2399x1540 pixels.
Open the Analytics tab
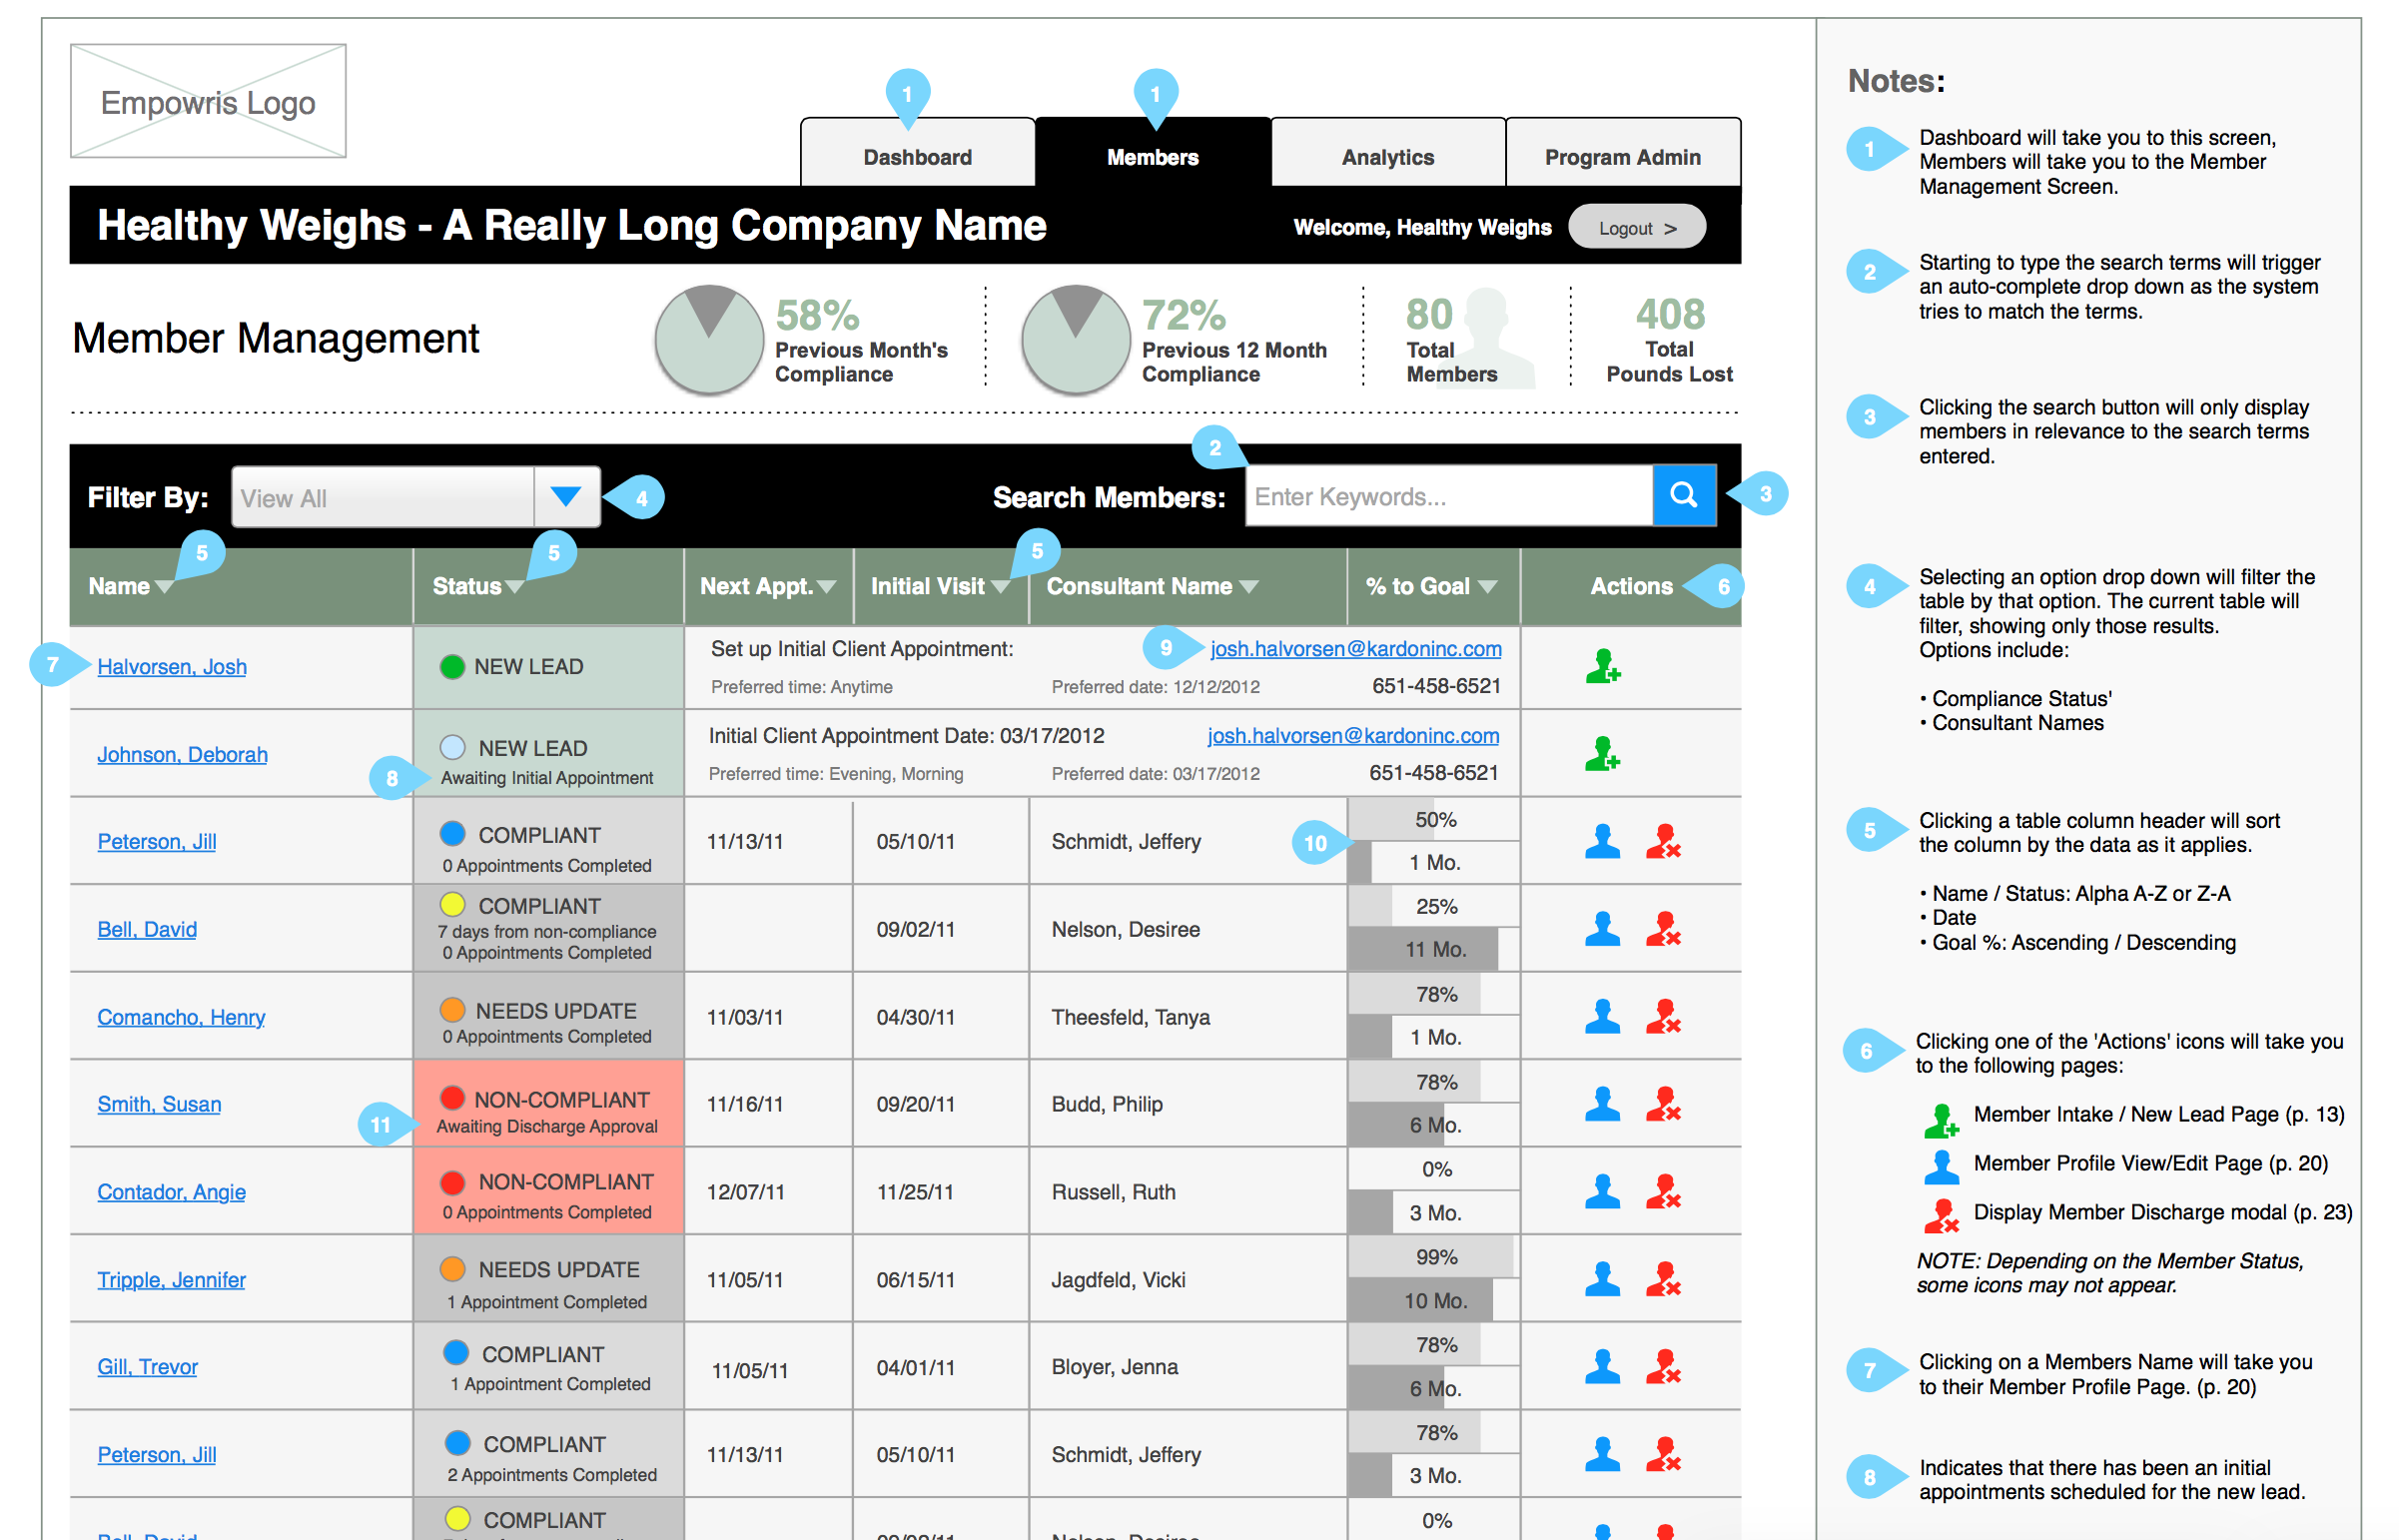[1387, 153]
